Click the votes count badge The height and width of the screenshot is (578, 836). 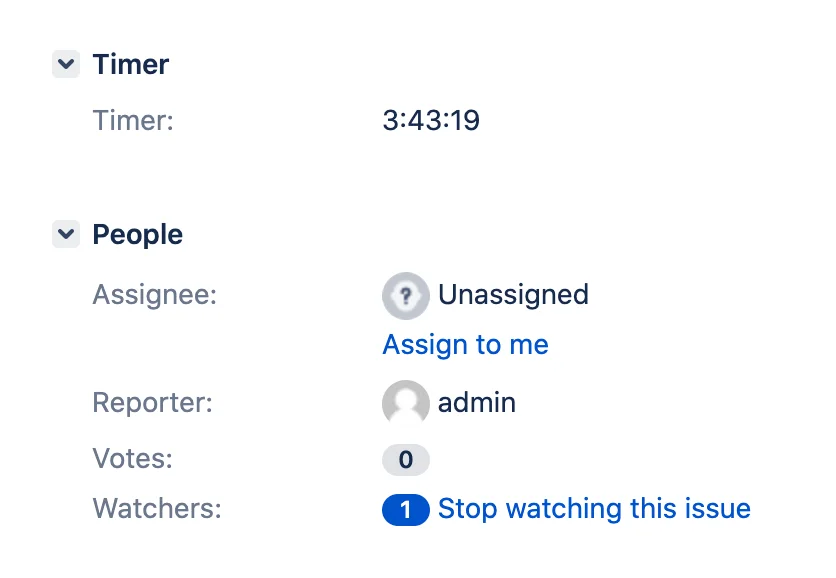[x=406, y=460]
